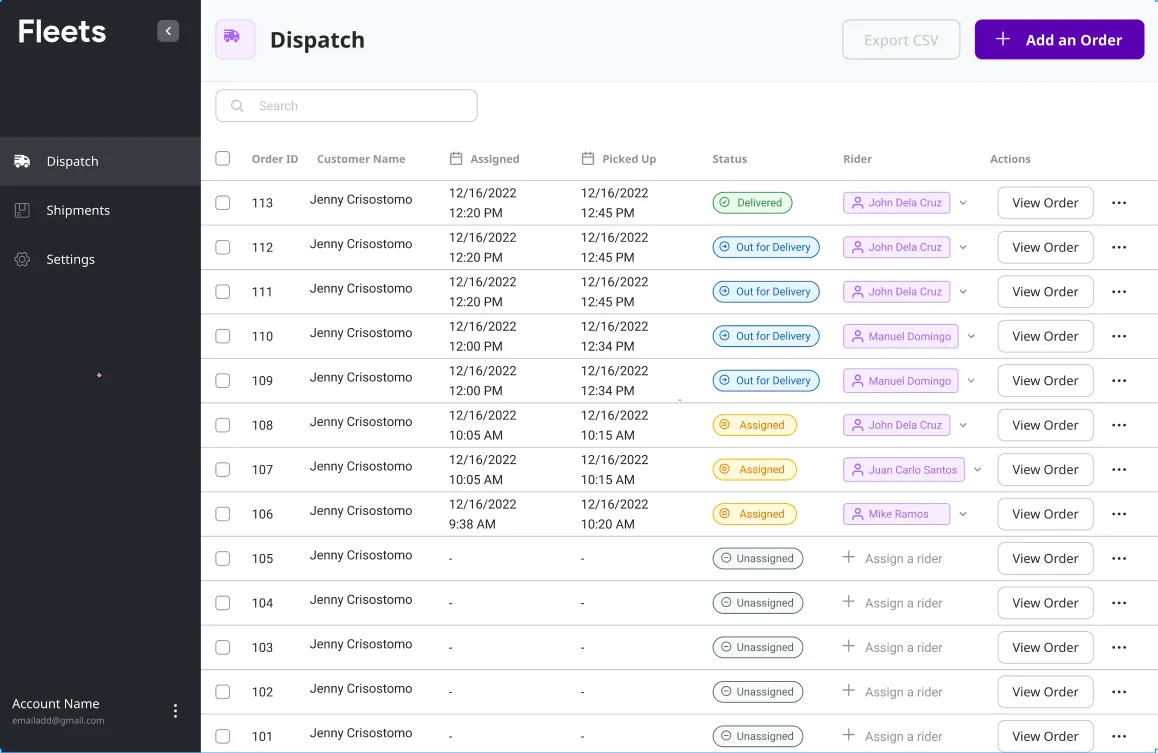Check the box for order 106
The image size is (1158, 753).
coord(222,514)
